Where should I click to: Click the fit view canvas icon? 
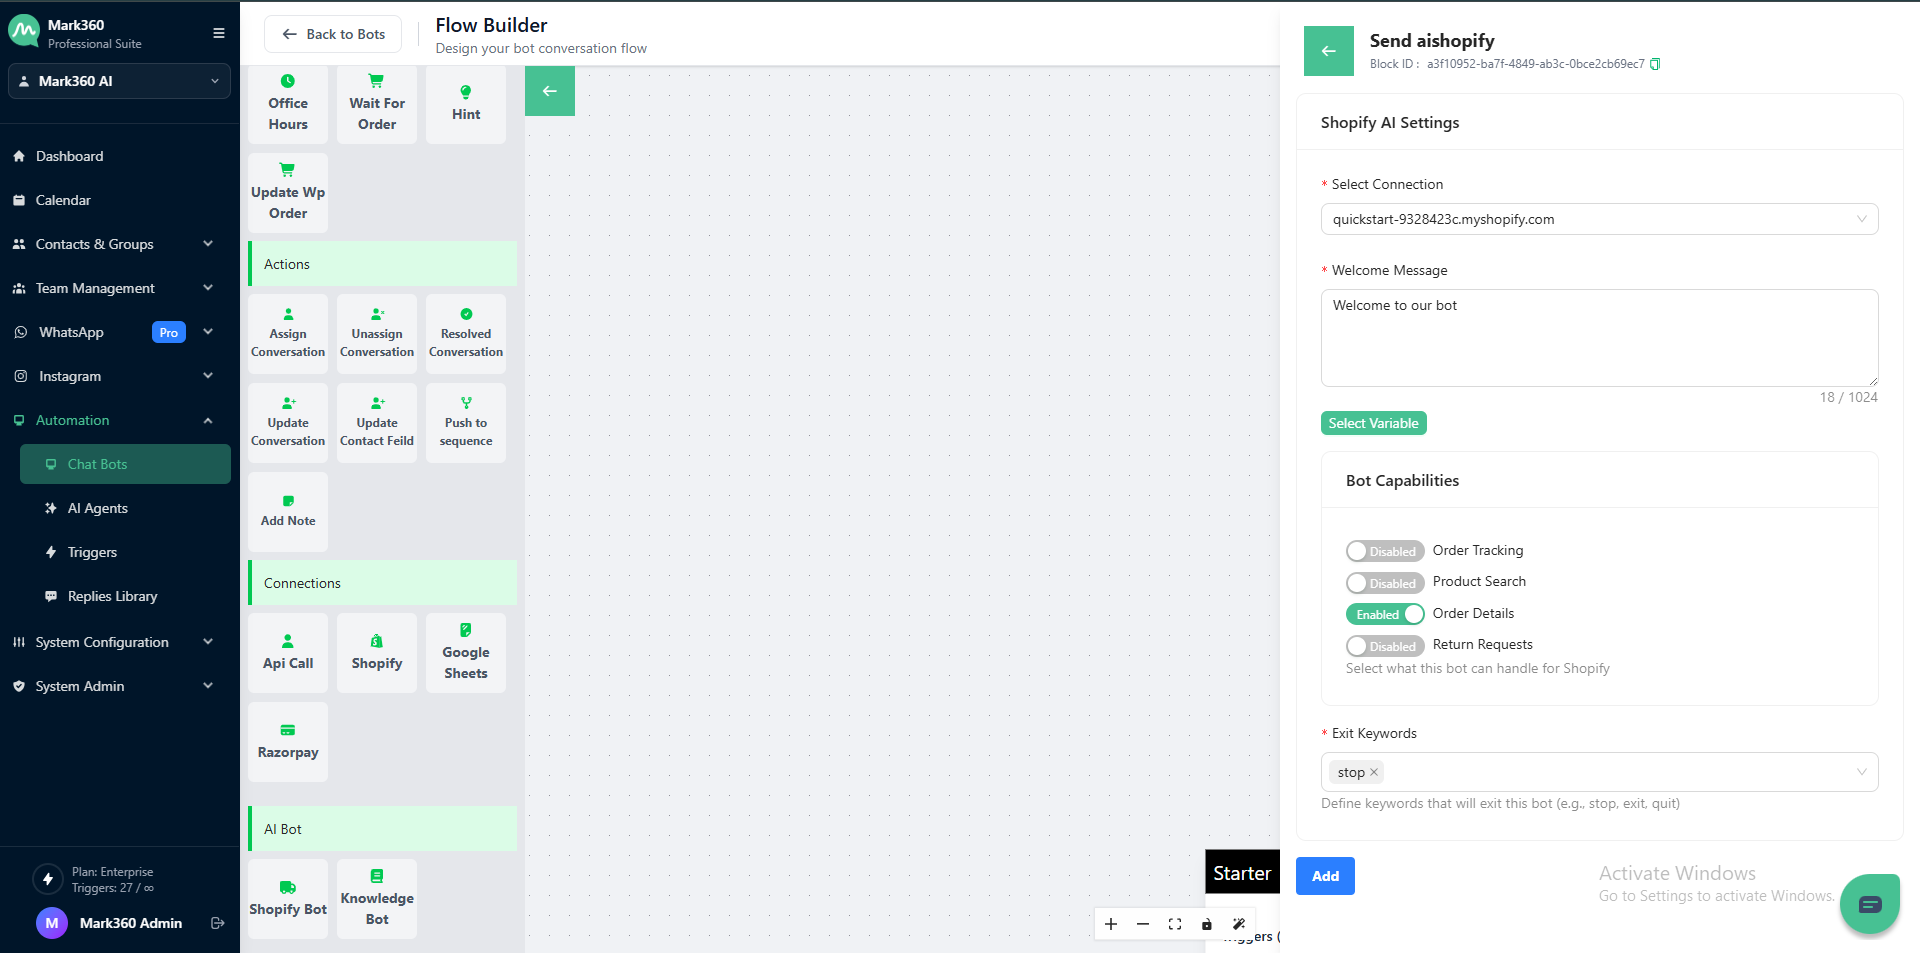click(x=1175, y=924)
